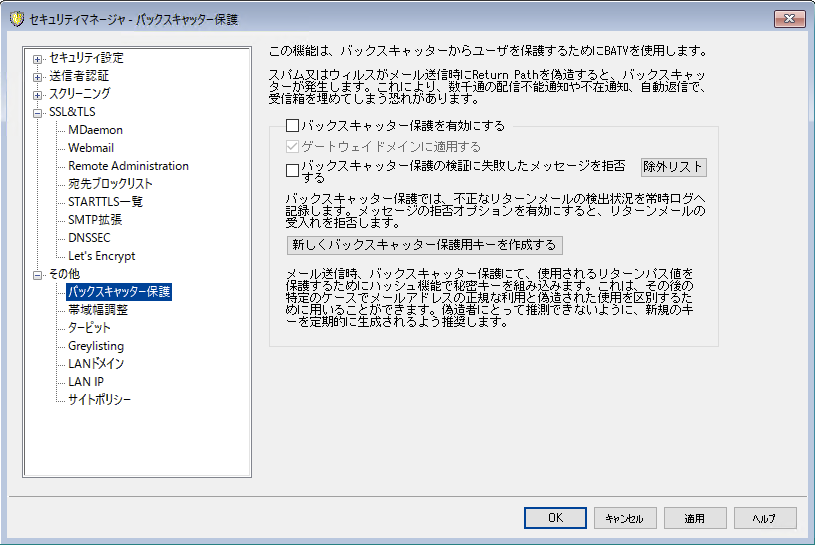Image resolution: width=815 pixels, height=545 pixels.
Task: Select バックスキャッター保護 tree item
Action: pos(119,292)
